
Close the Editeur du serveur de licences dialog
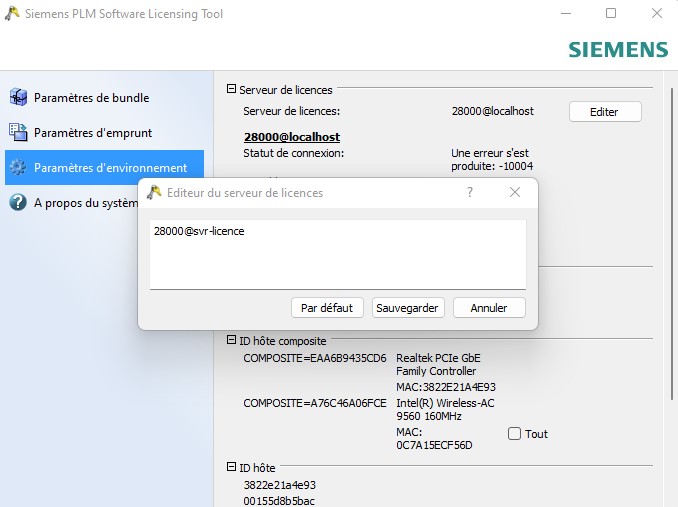click(x=515, y=192)
